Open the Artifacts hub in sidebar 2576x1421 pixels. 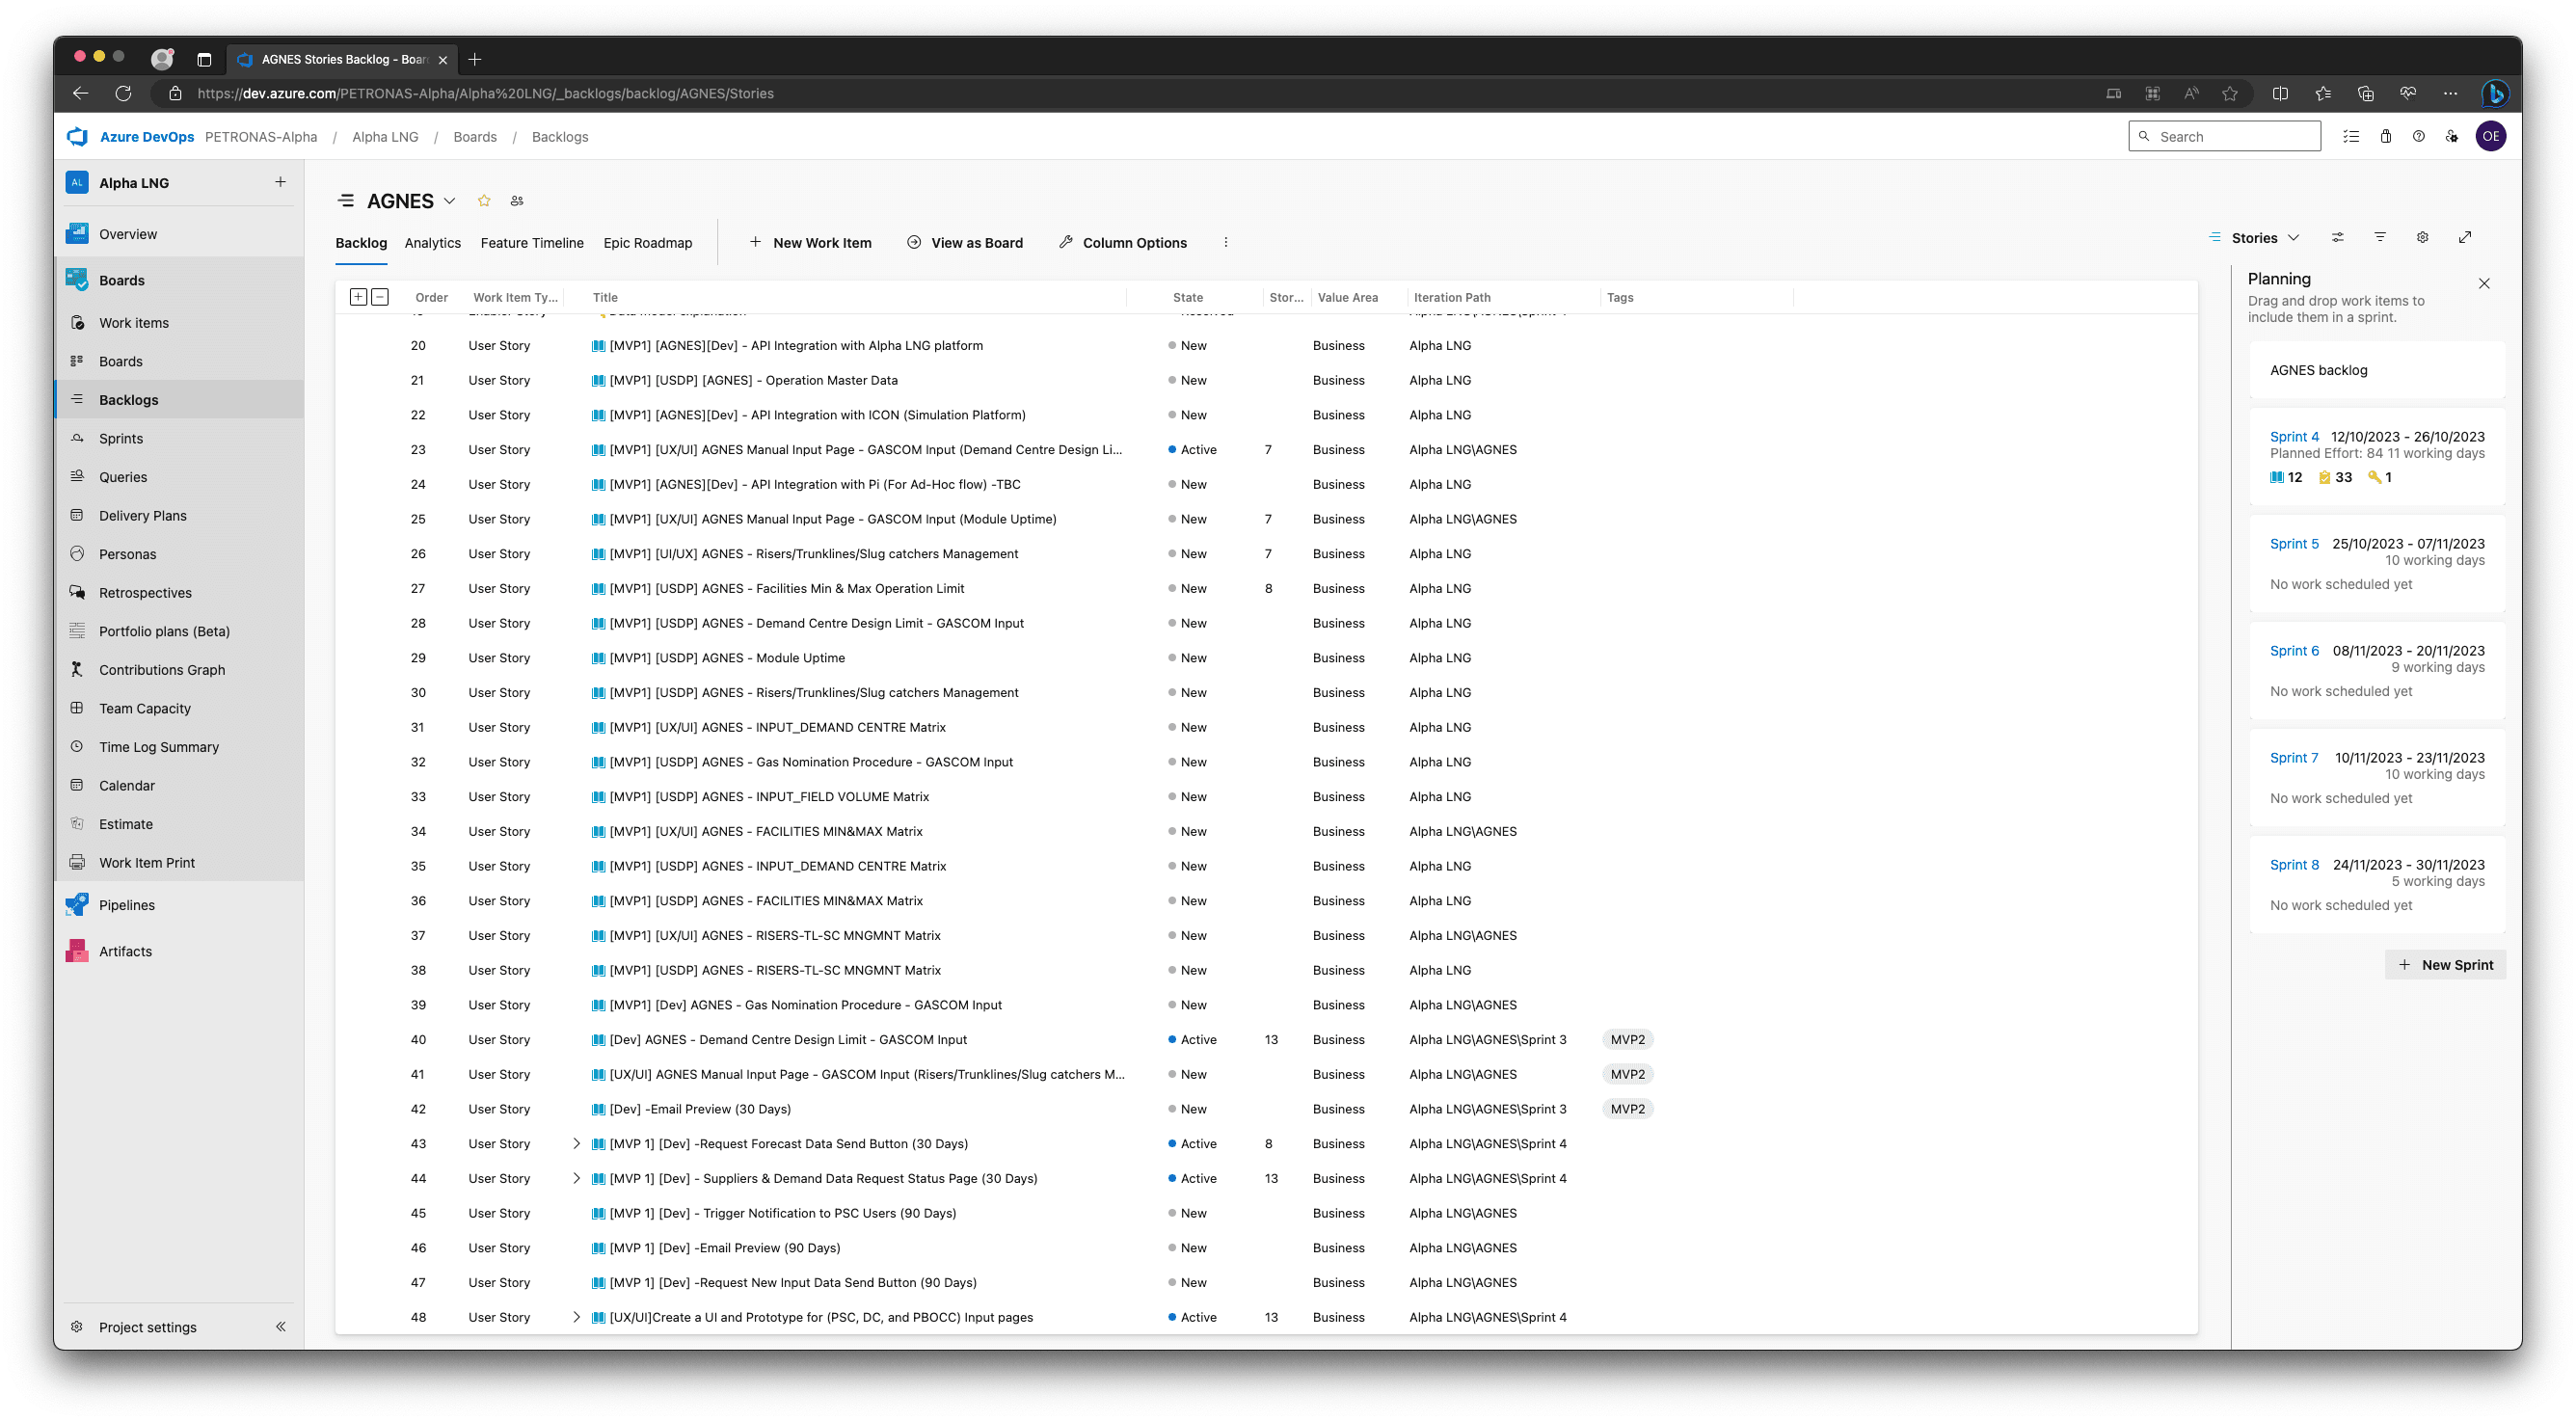(x=125, y=951)
